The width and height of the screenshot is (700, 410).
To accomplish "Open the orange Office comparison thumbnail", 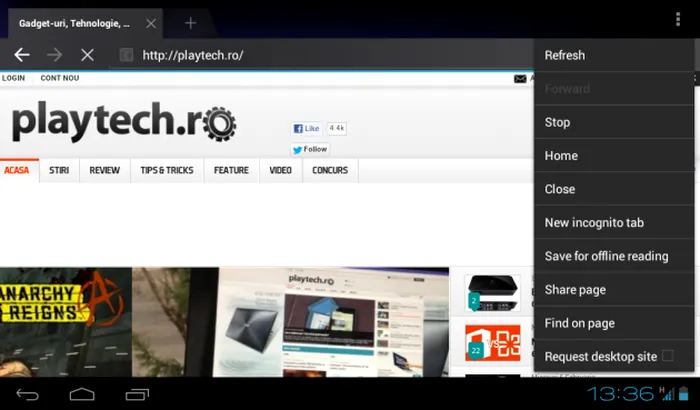I will (x=492, y=343).
